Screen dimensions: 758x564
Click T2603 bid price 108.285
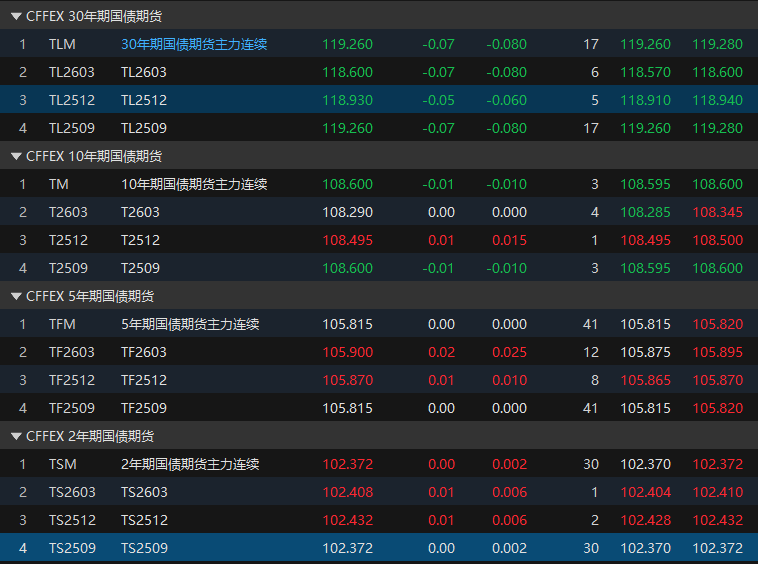click(x=645, y=212)
